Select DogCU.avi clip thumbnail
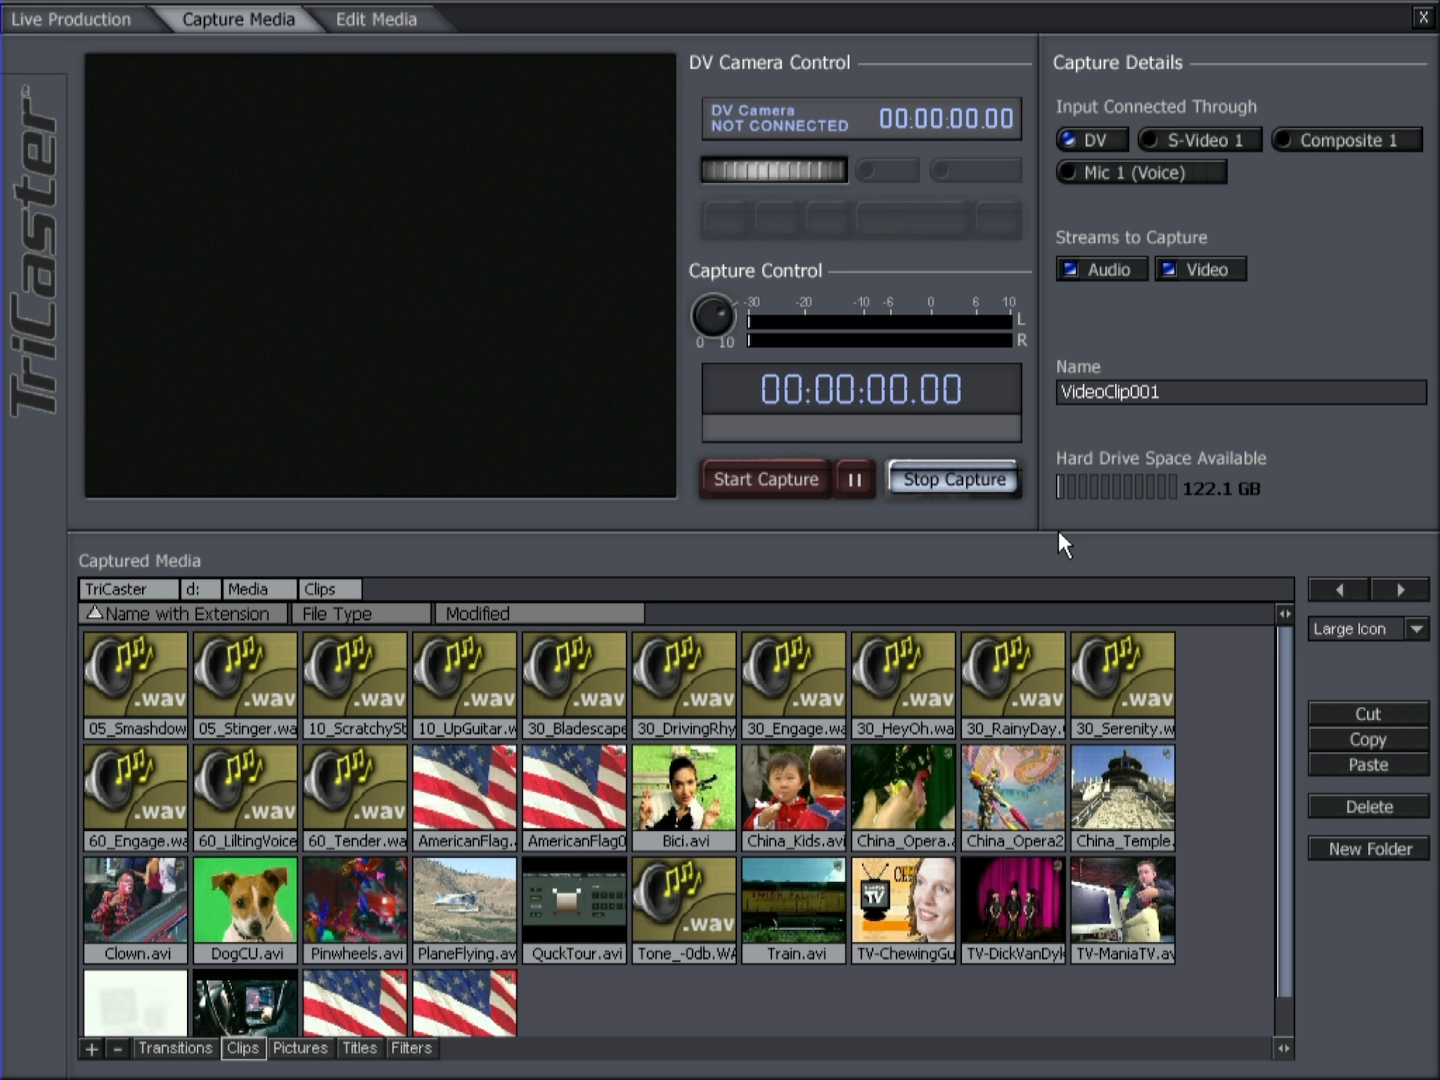Image resolution: width=1440 pixels, height=1080 pixels. (x=245, y=910)
